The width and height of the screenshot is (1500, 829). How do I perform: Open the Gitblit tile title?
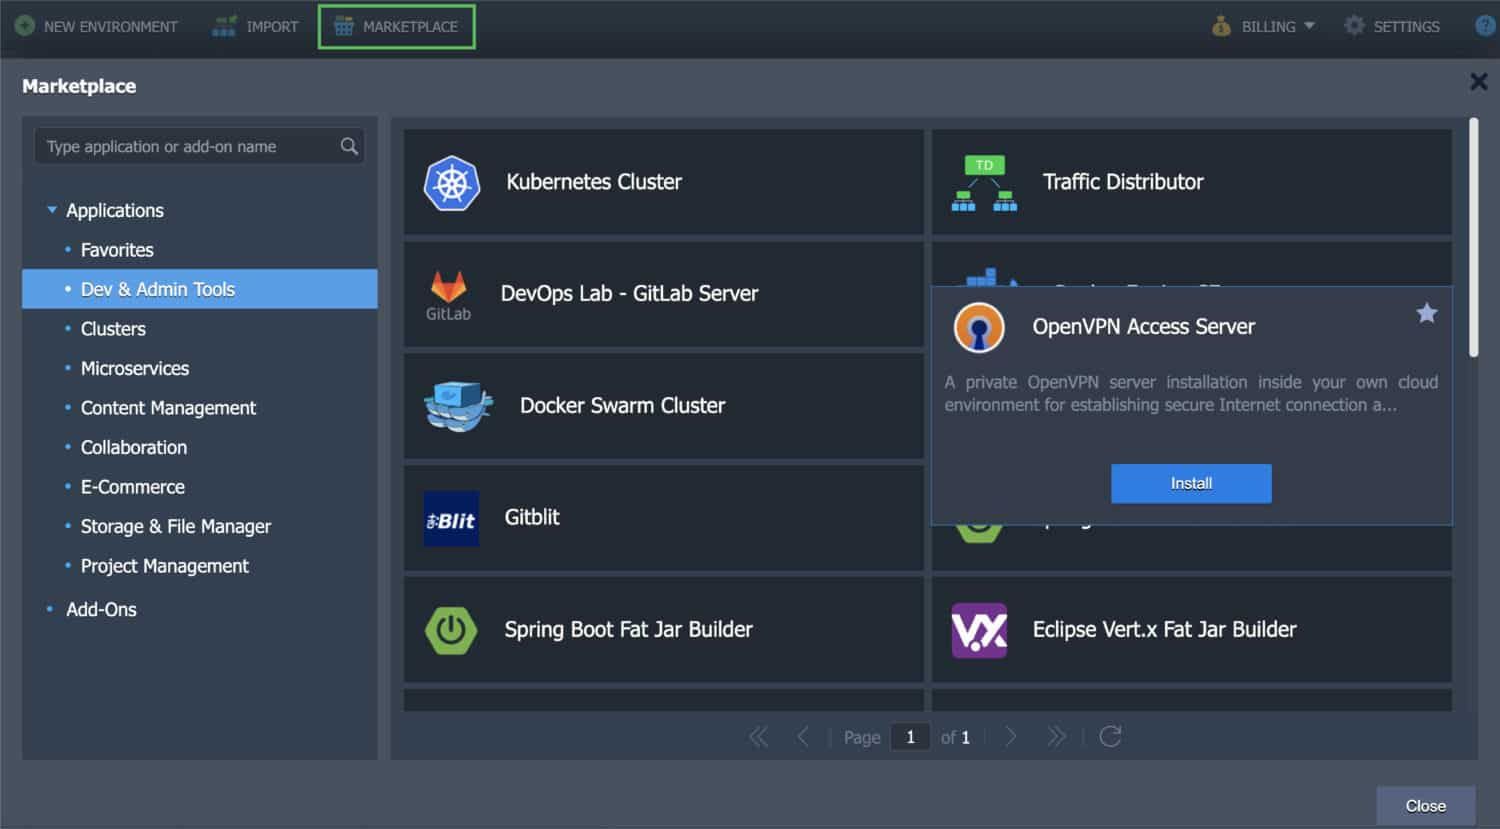(532, 517)
